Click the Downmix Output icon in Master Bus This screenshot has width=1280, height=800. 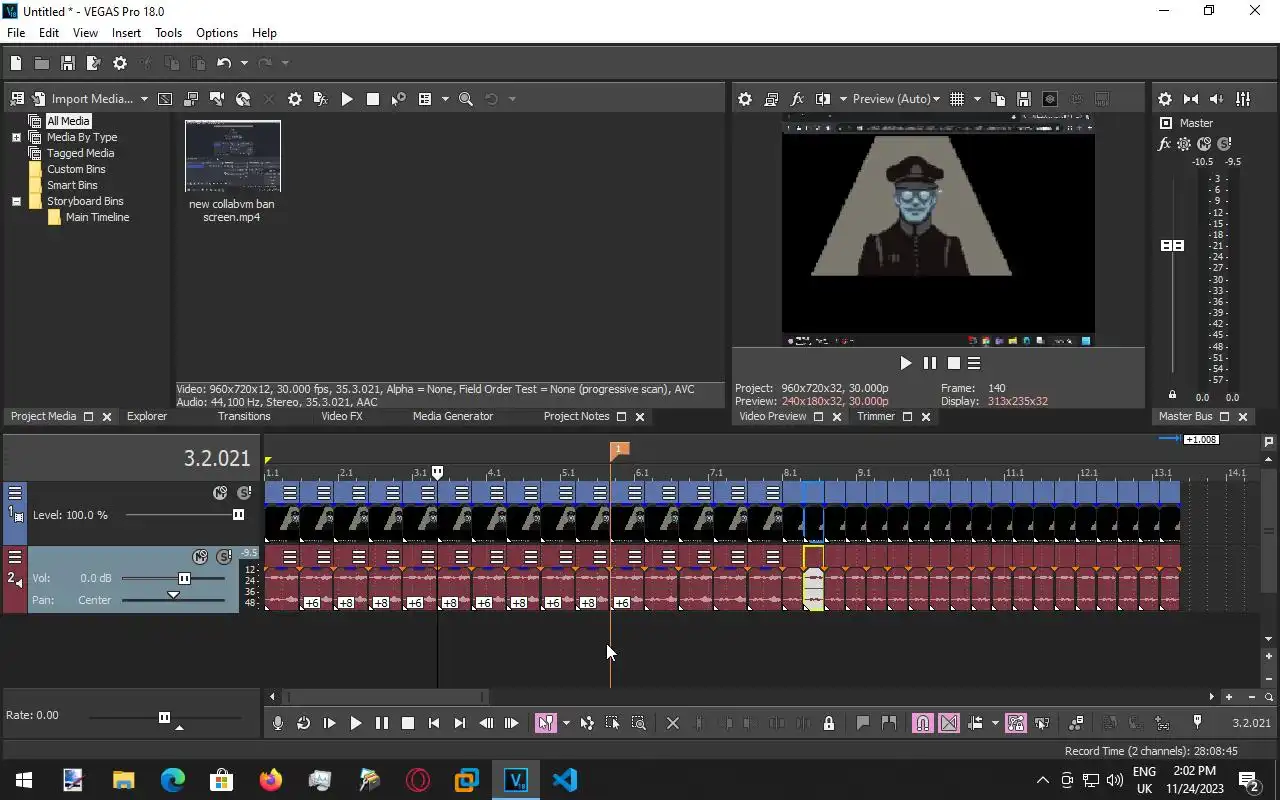[x=1191, y=99]
